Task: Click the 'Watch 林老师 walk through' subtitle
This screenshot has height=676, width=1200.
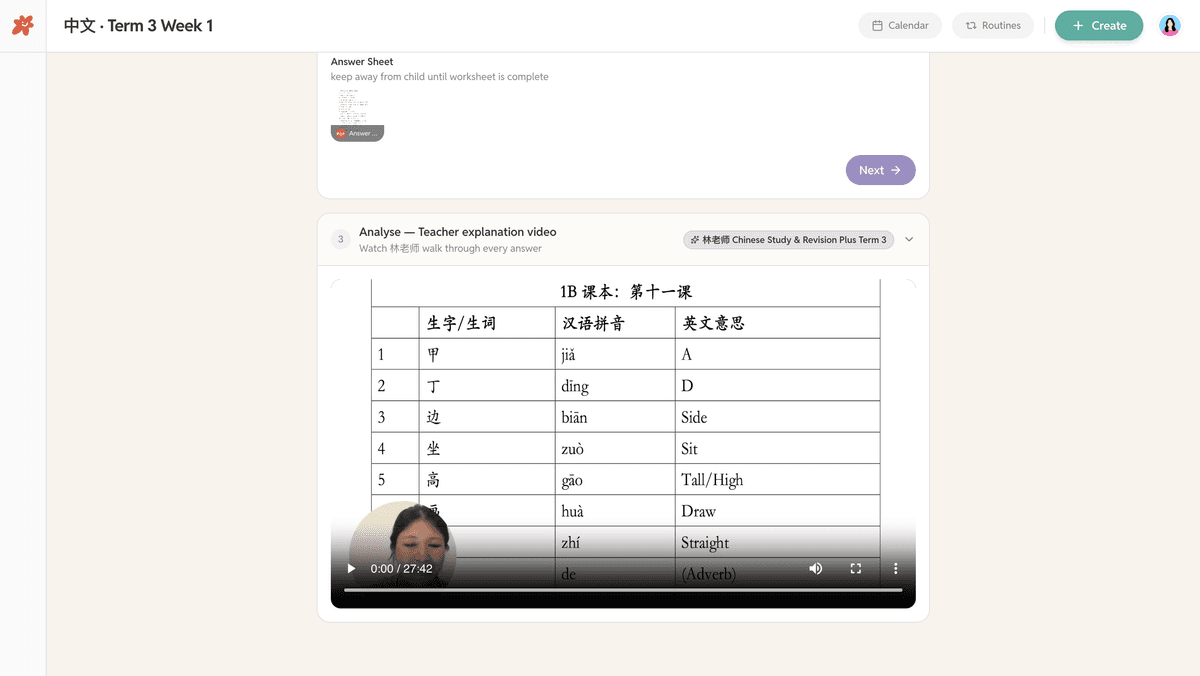Action: click(x=450, y=248)
